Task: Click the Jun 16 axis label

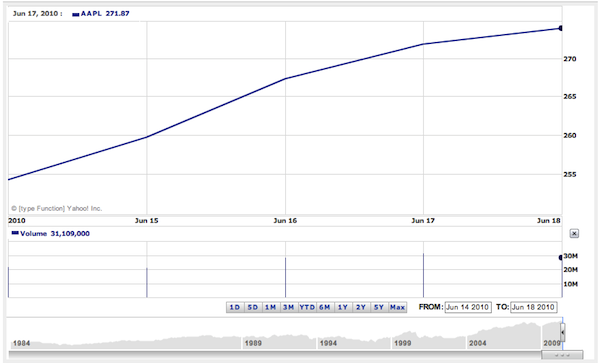Action: pos(285,221)
